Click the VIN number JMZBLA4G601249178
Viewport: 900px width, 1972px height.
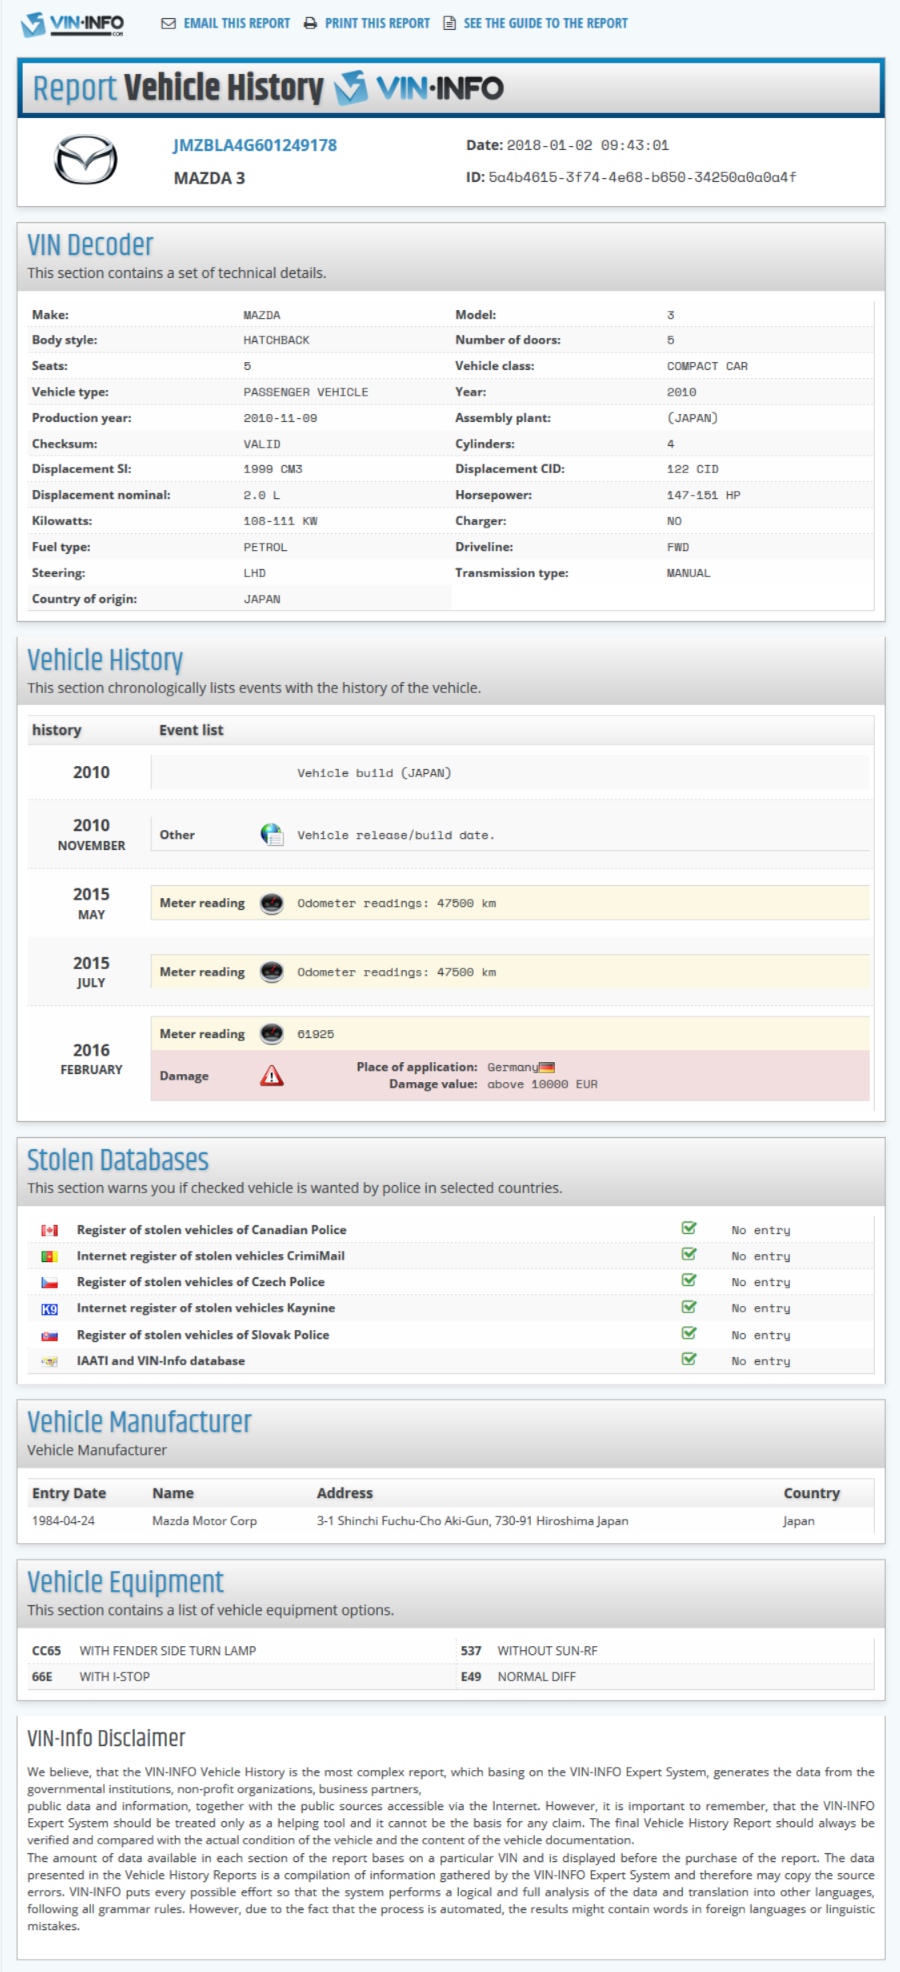(255, 145)
